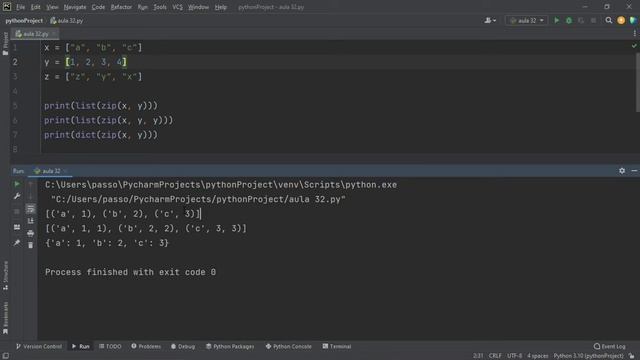Open the Window menu
640x360 pixels.
click(198, 7)
